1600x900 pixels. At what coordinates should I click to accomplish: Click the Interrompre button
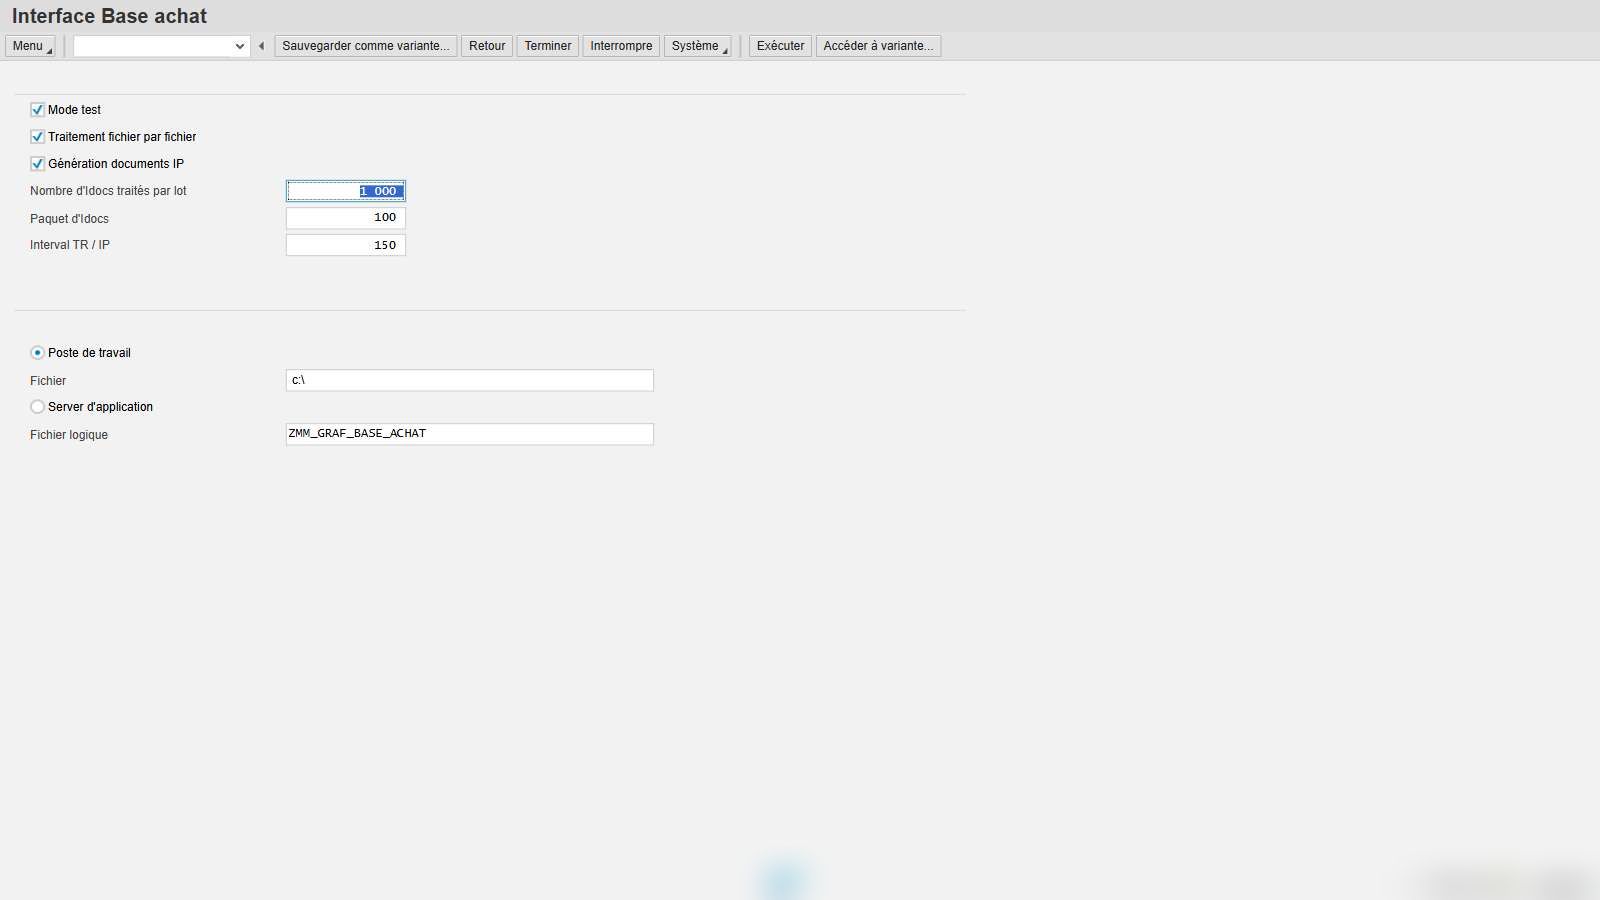point(621,46)
